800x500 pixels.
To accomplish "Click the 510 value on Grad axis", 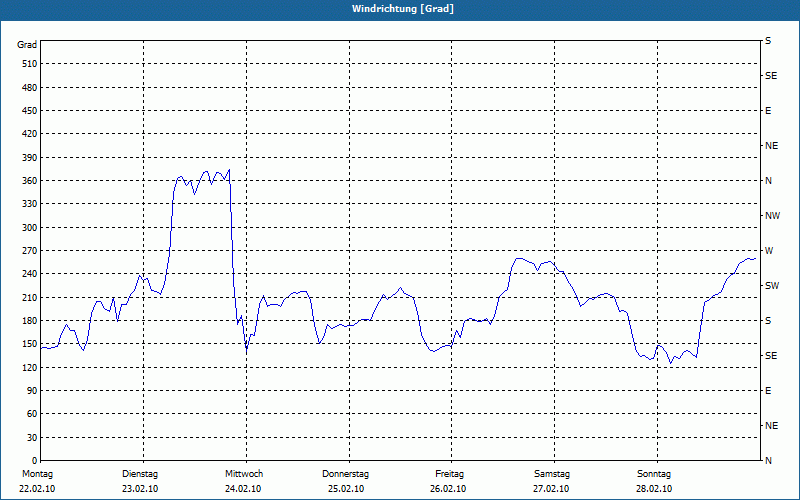I will pos(30,64).
